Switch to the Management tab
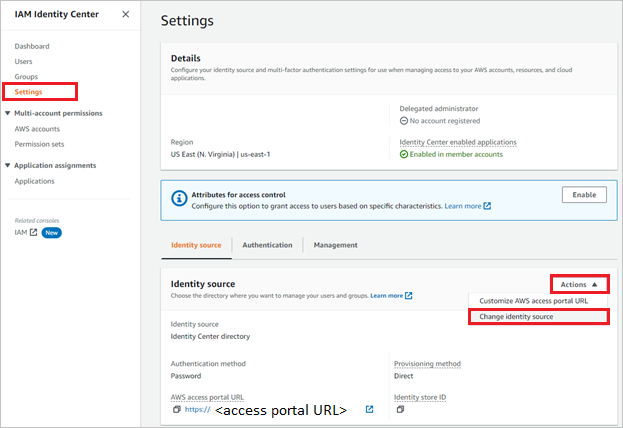 coord(336,245)
